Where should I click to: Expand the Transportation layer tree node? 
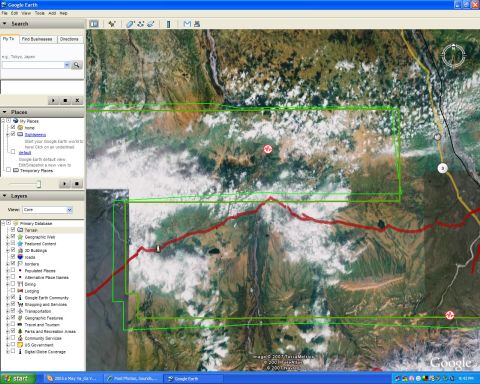click(7, 311)
